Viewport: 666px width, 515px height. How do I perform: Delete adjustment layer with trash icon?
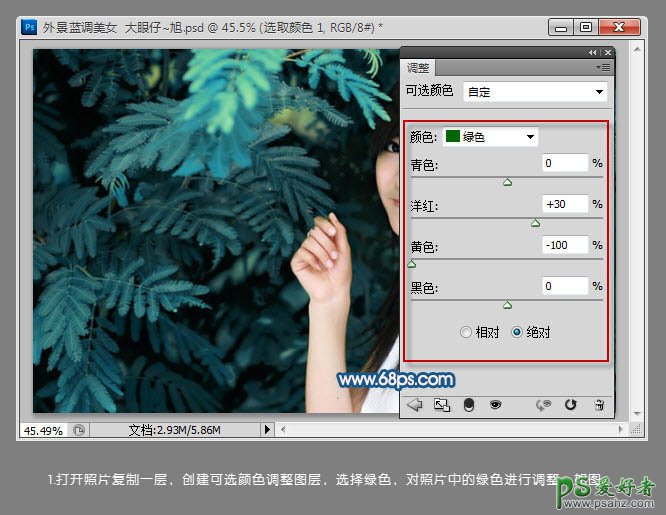pos(598,405)
